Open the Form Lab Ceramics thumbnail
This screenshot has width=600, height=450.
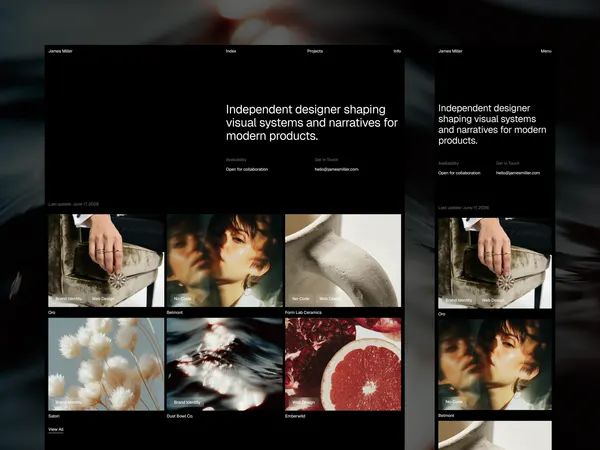tap(343, 261)
